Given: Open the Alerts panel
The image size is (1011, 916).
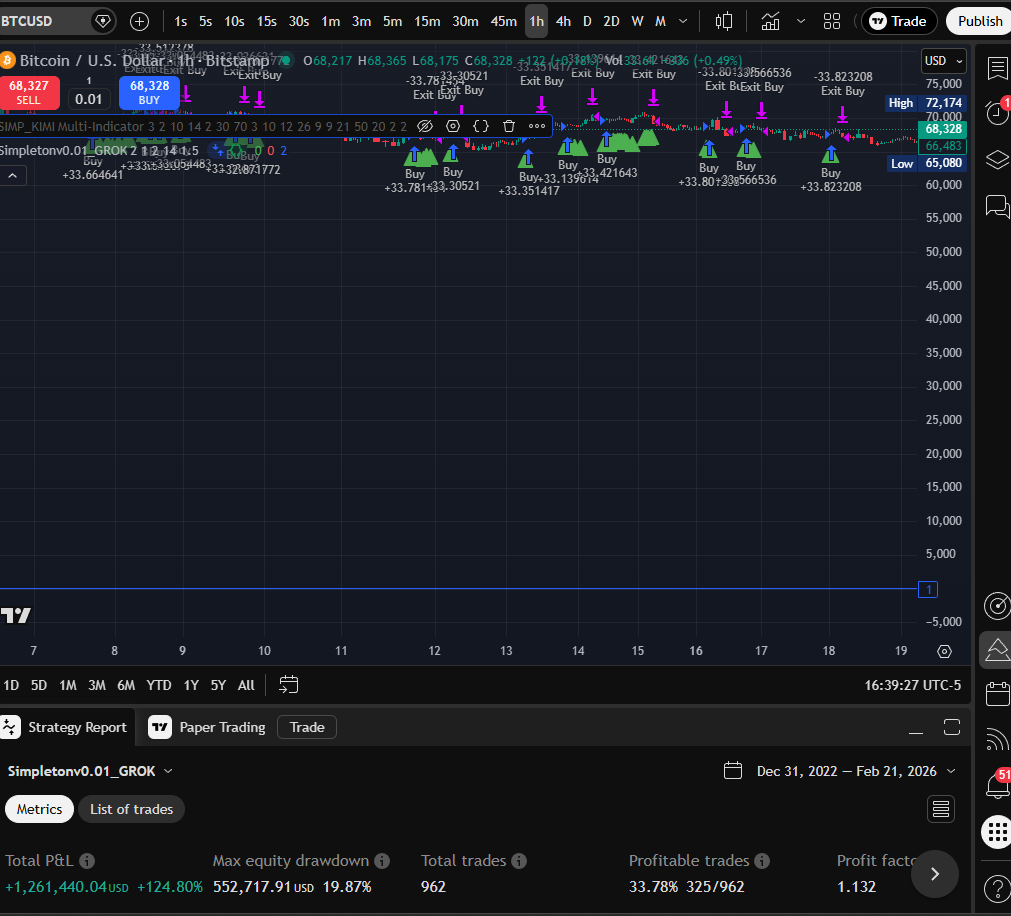Looking at the screenshot, I should pyautogui.click(x=996, y=113).
